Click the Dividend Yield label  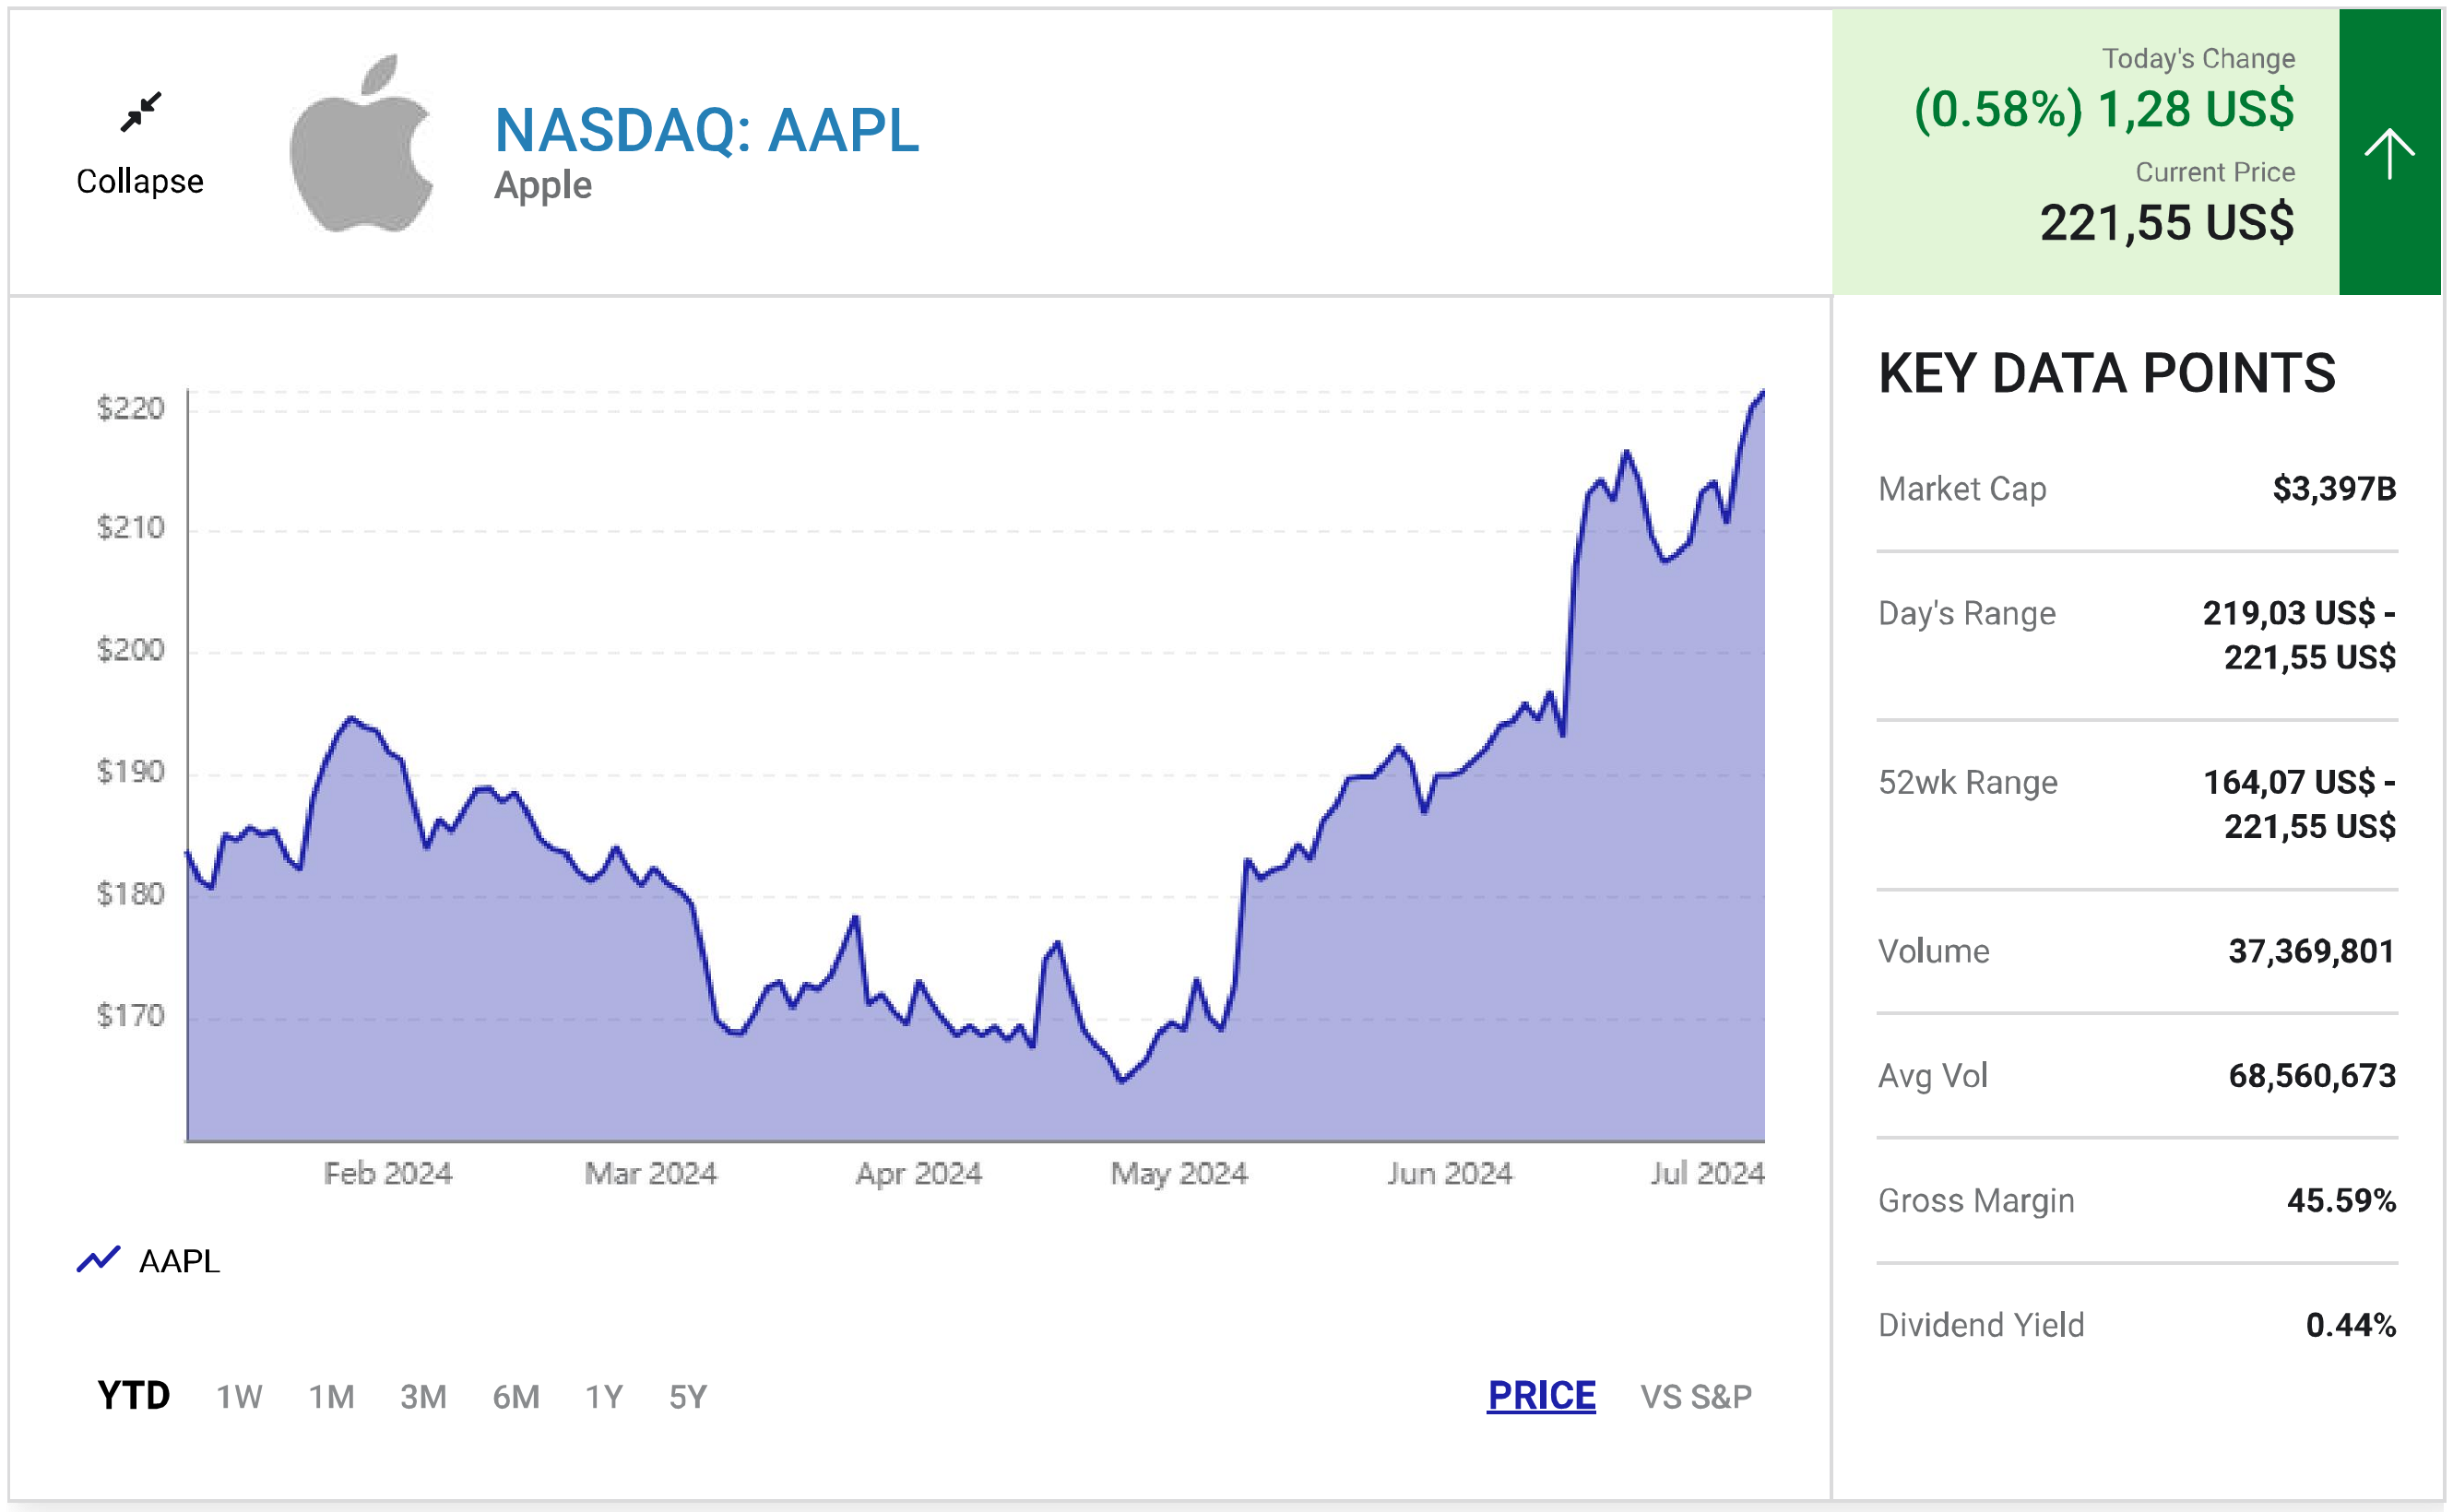point(1981,1326)
